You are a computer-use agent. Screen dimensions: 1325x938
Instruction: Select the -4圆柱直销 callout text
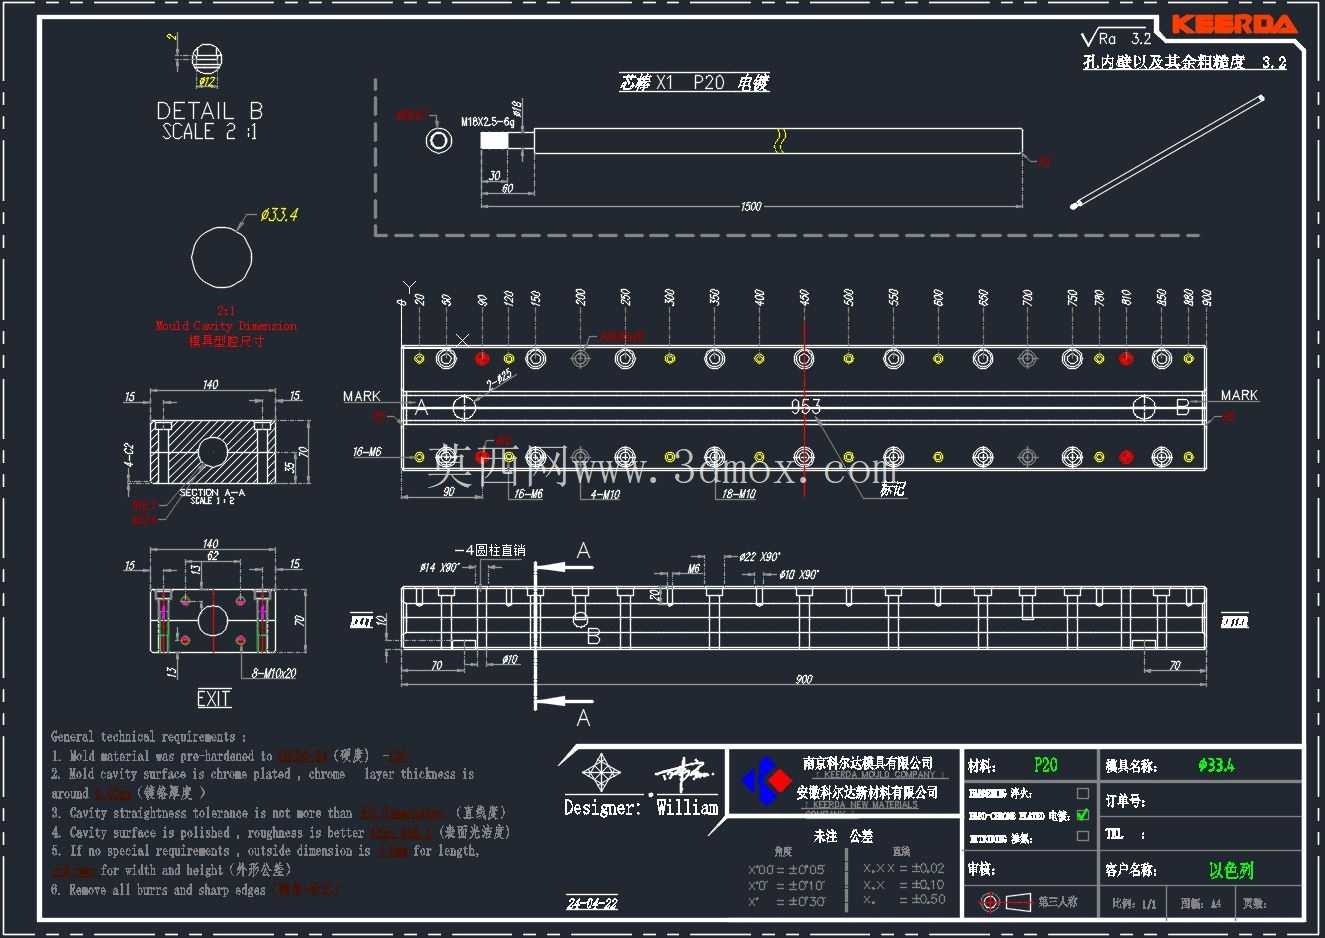point(489,550)
